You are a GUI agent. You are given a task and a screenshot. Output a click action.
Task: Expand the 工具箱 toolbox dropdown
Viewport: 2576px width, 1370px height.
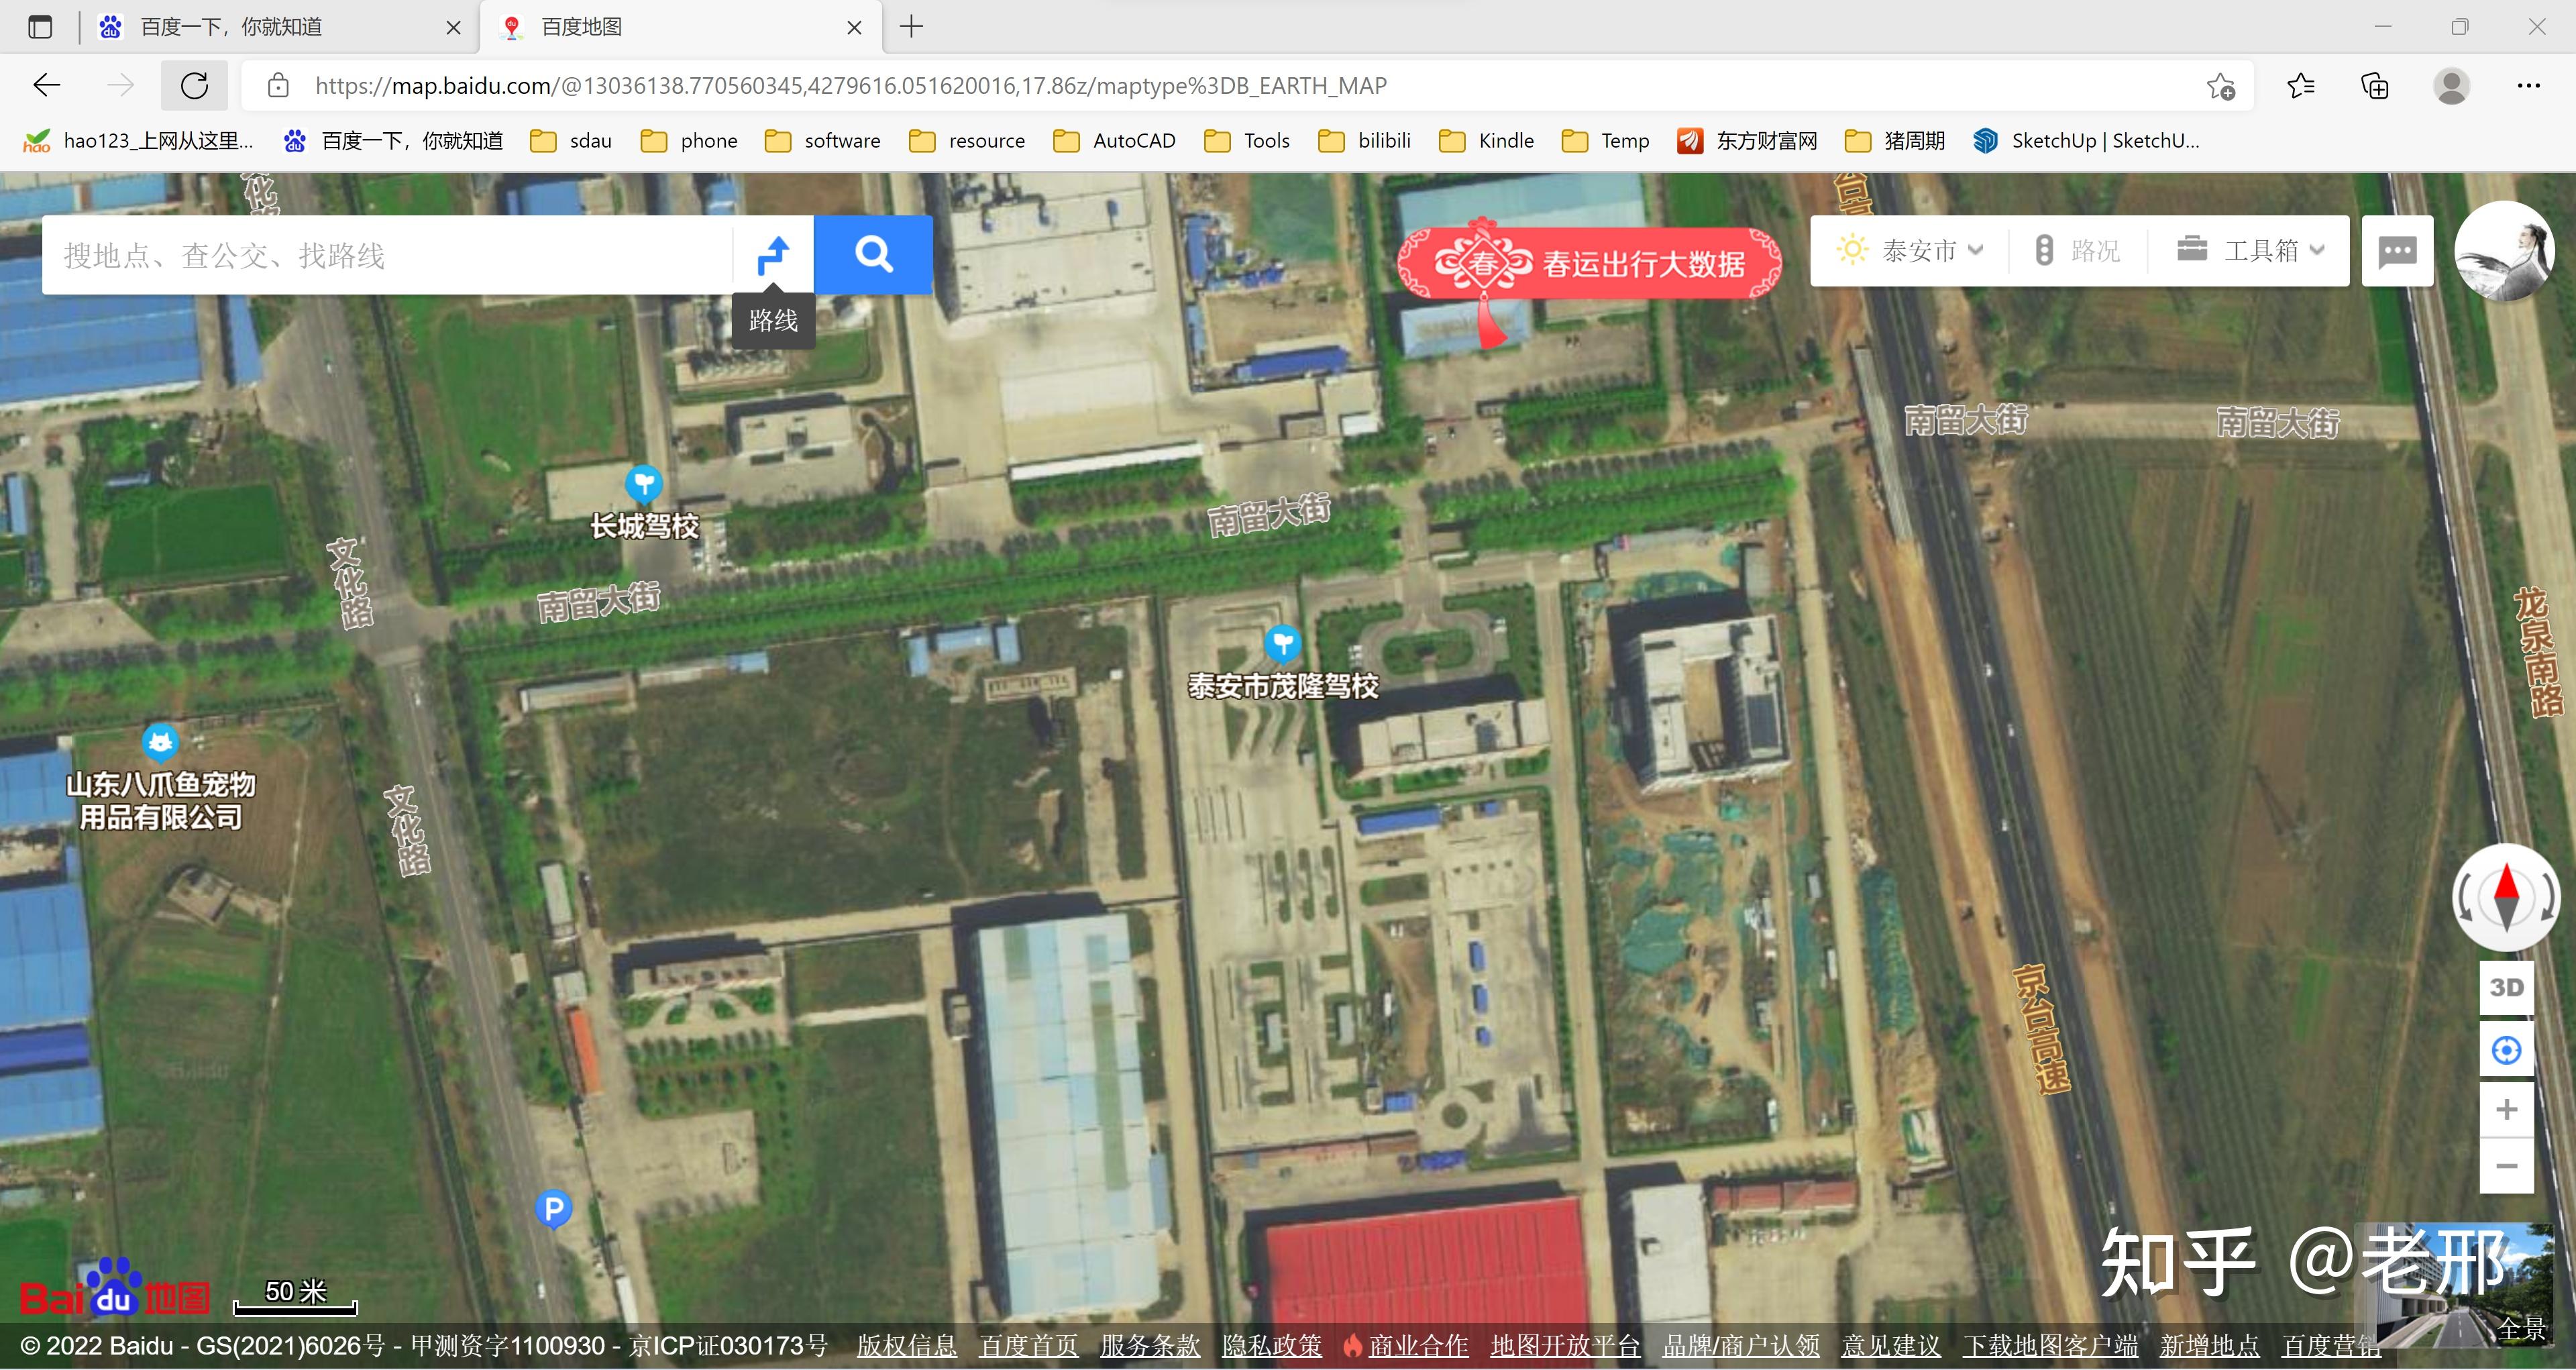click(x=2252, y=251)
